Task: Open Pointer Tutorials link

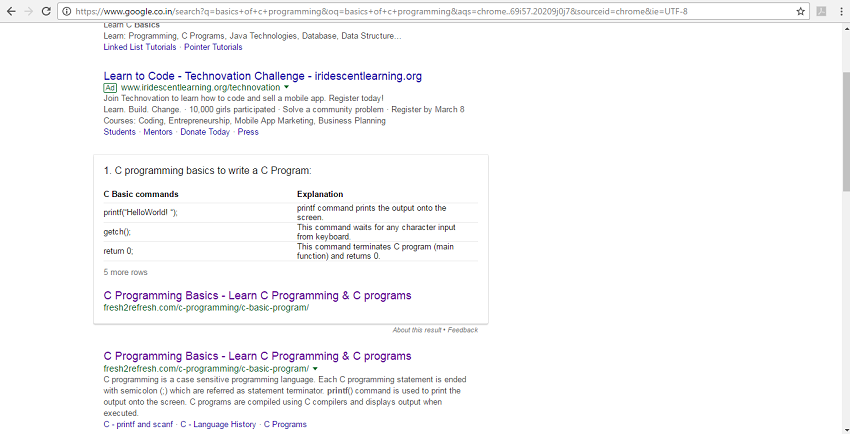Action: (x=213, y=47)
